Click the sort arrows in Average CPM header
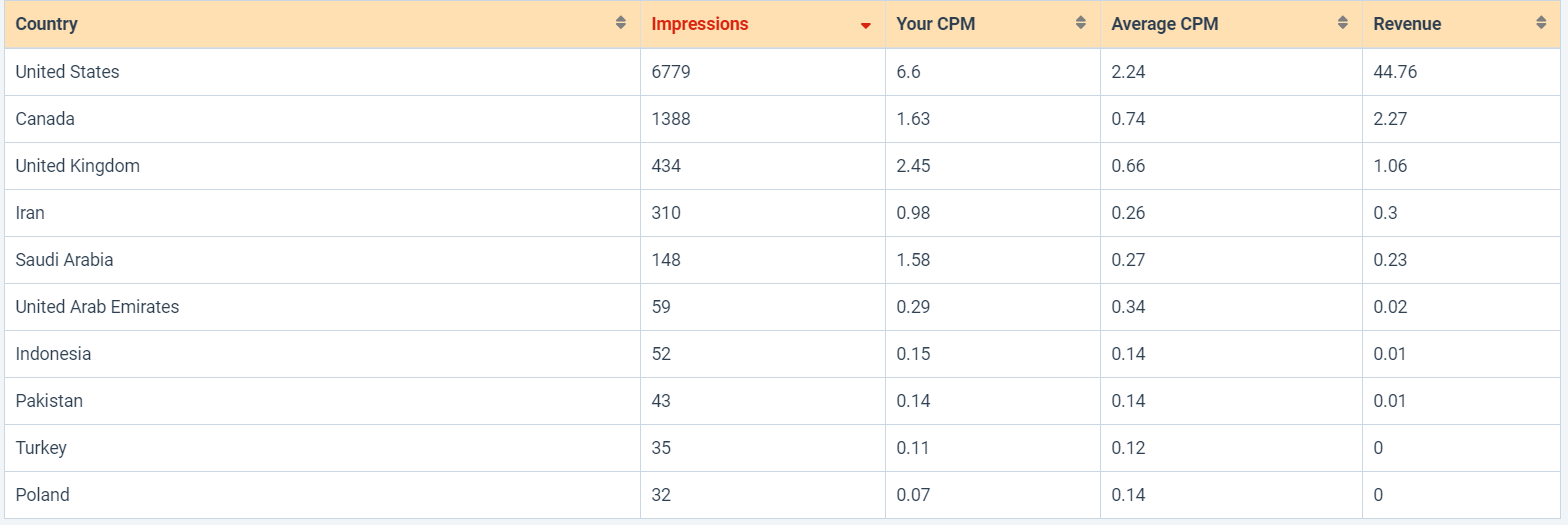Screen dimensions: 1568x525 tap(1343, 23)
